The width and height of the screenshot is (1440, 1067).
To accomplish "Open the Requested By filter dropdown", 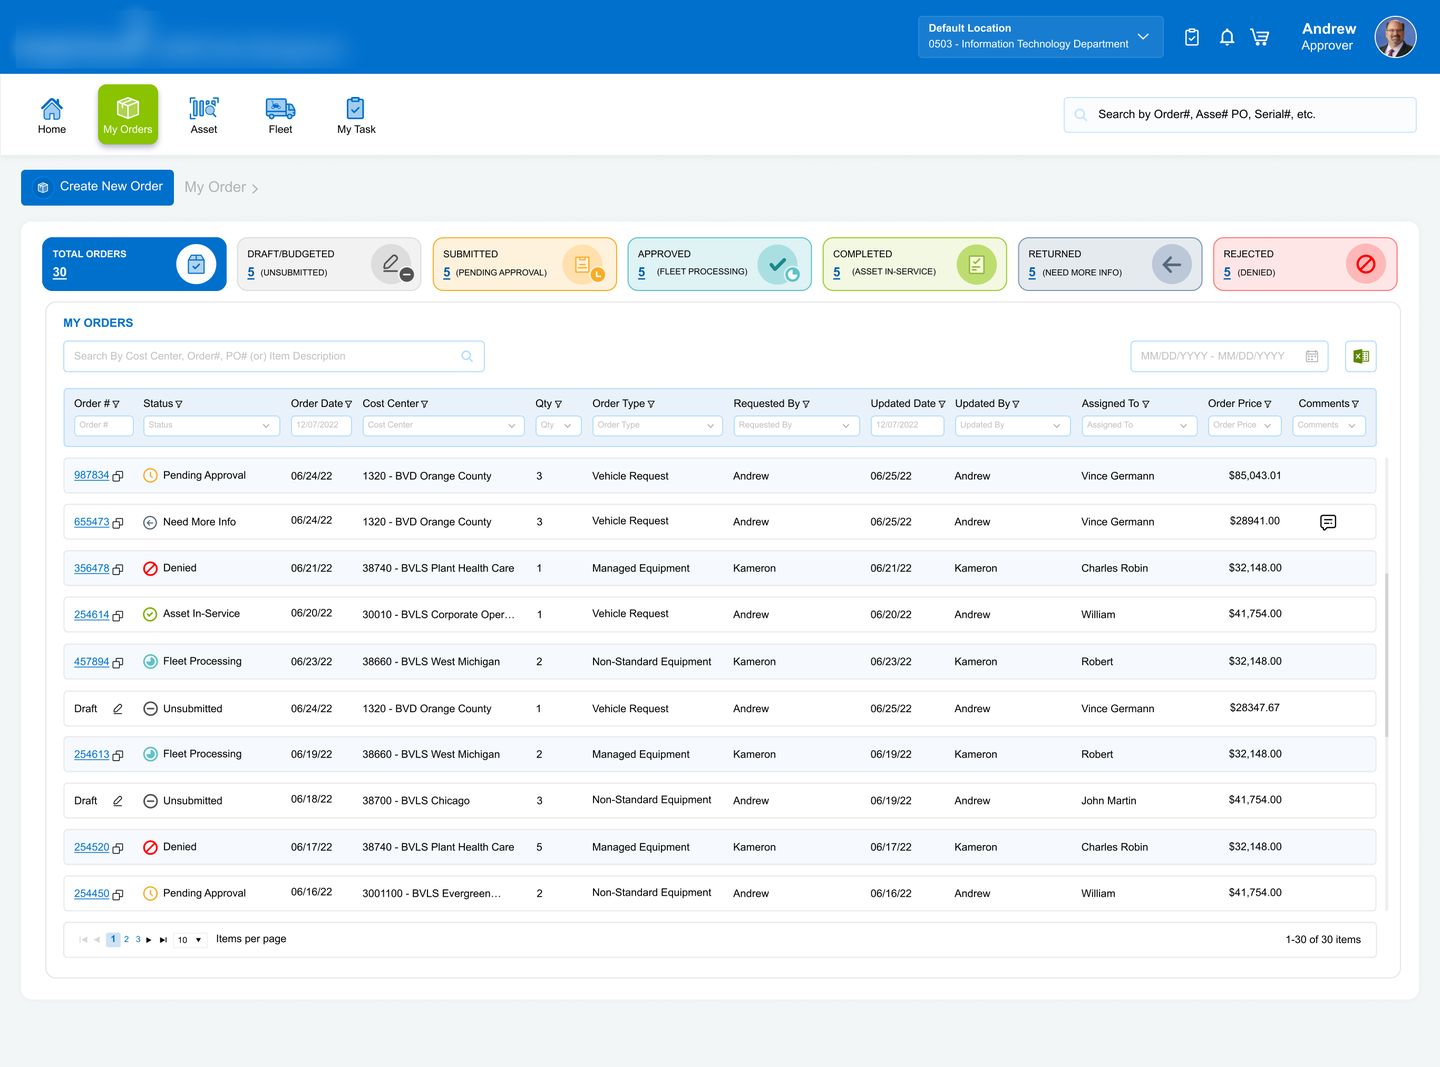I will click(797, 425).
